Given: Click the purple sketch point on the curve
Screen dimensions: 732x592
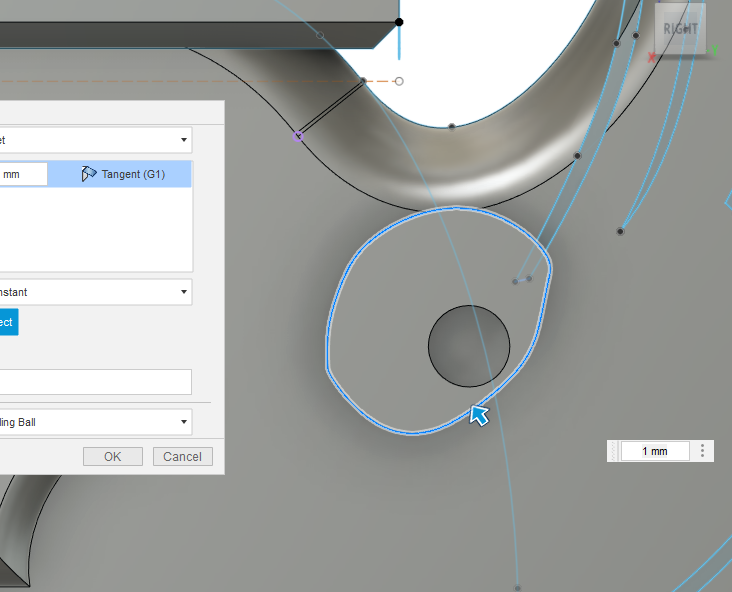Looking at the screenshot, I should click(298, 136).
